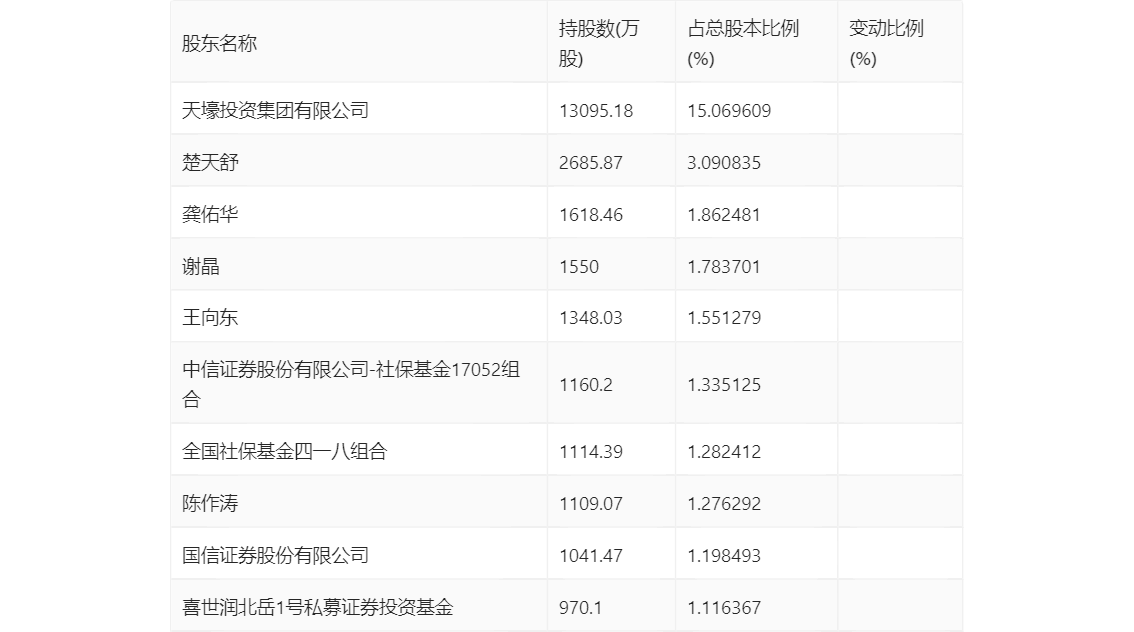Click percentage value 1.282412

coord(724,452)
